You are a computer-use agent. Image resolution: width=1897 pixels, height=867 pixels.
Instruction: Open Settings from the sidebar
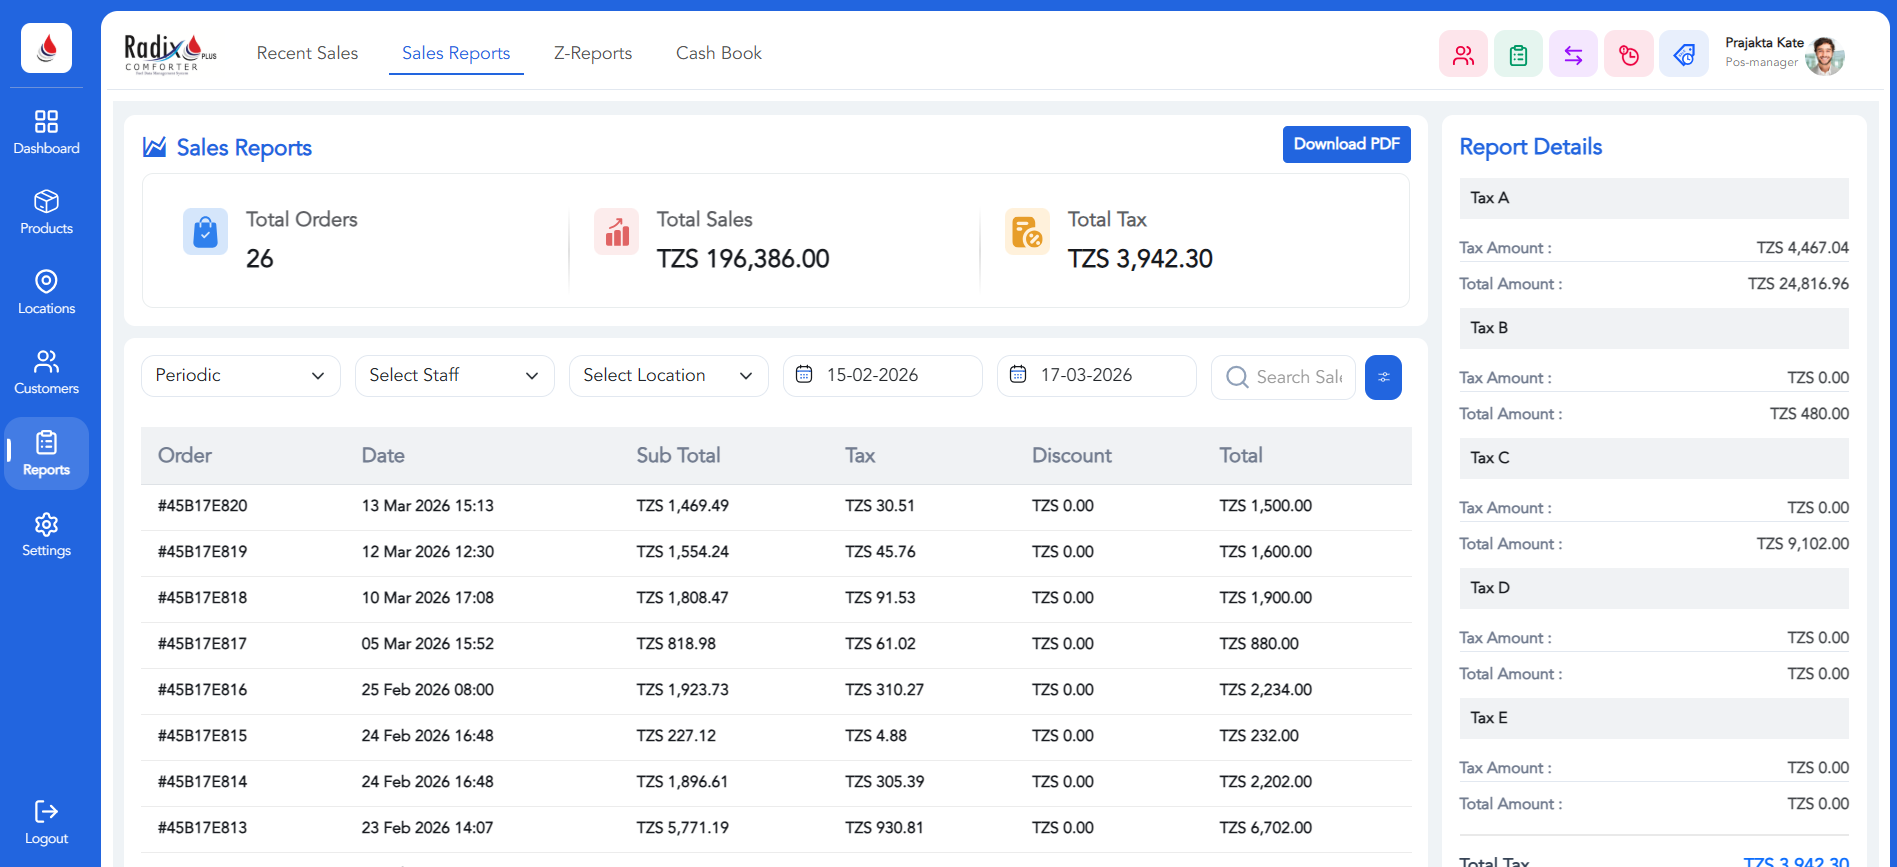click(46, 535)
